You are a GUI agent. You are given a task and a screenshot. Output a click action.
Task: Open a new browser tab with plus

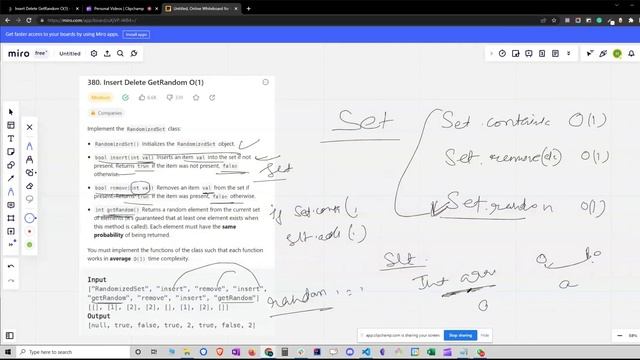(248, 9)
